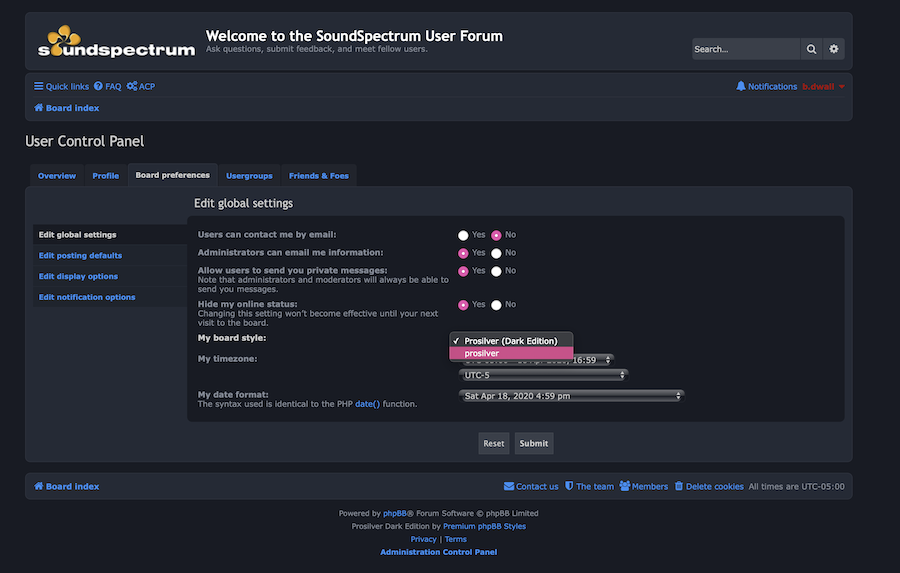Go to Board index in footer
The height and width of the screenshot is (573, 900).
[67, 486]
